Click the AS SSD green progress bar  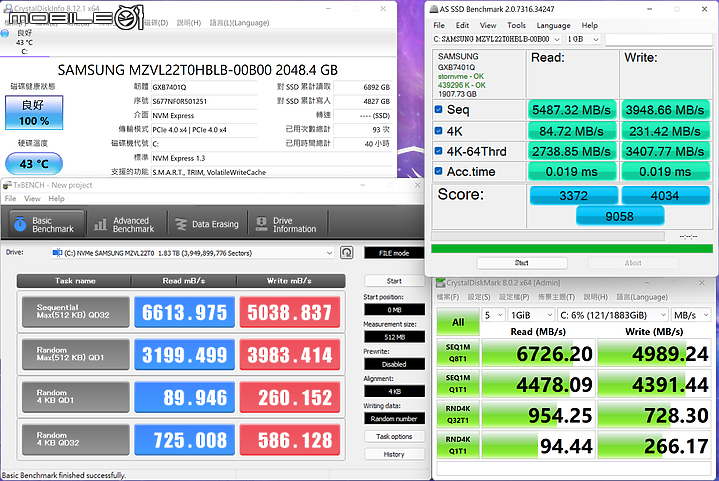[572, 249]
